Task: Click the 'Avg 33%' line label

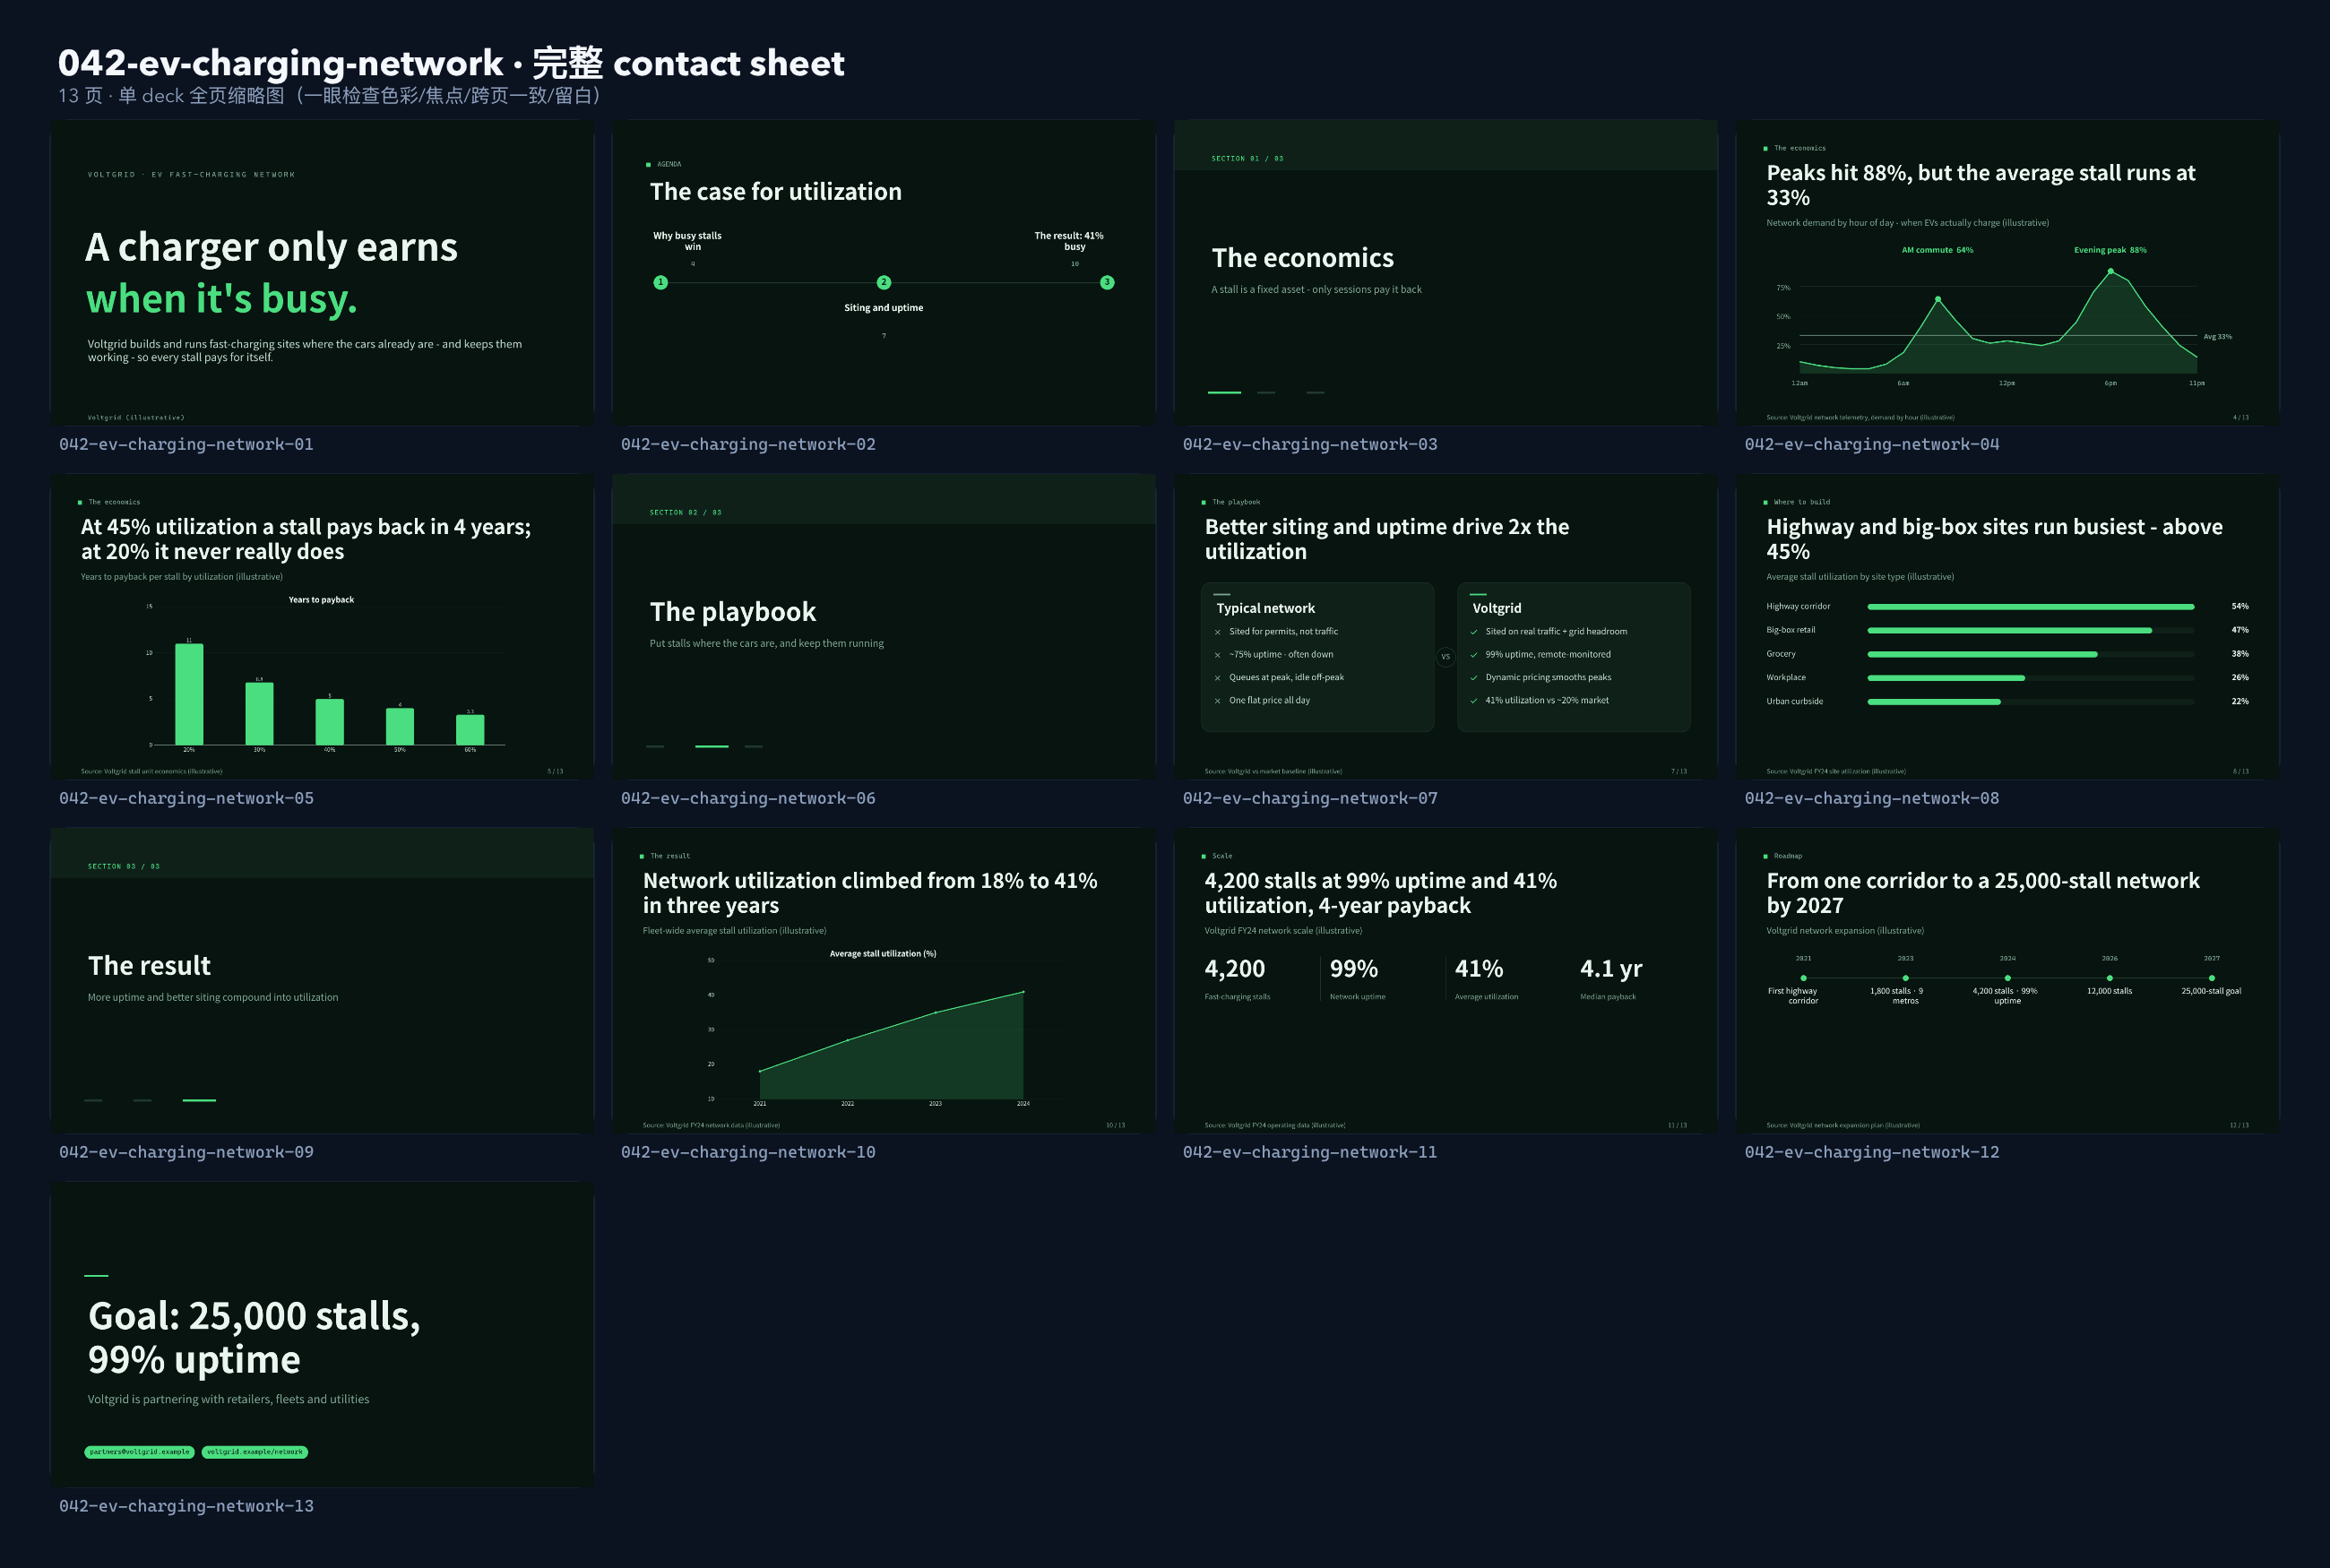Action: [x=2217, y=337]
